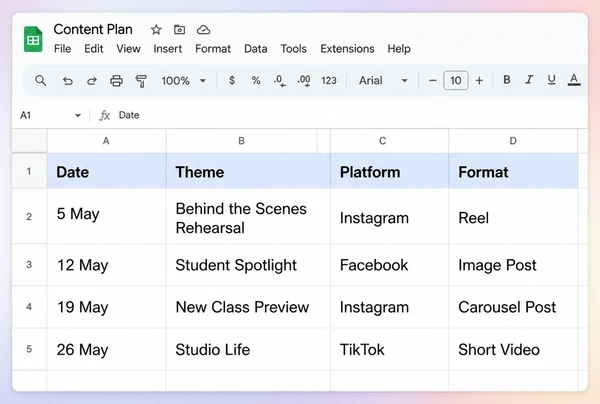
Task: Open the View menu
Action: coord(128,49)
